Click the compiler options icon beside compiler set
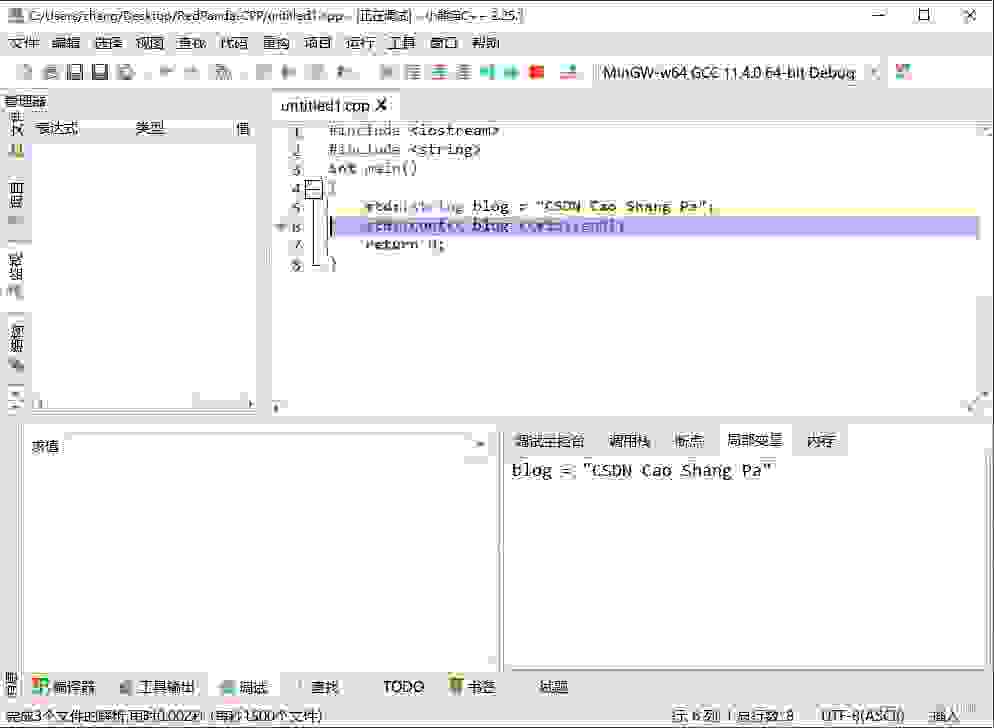This screenshot has width=994, height=728. click(903, 72)
